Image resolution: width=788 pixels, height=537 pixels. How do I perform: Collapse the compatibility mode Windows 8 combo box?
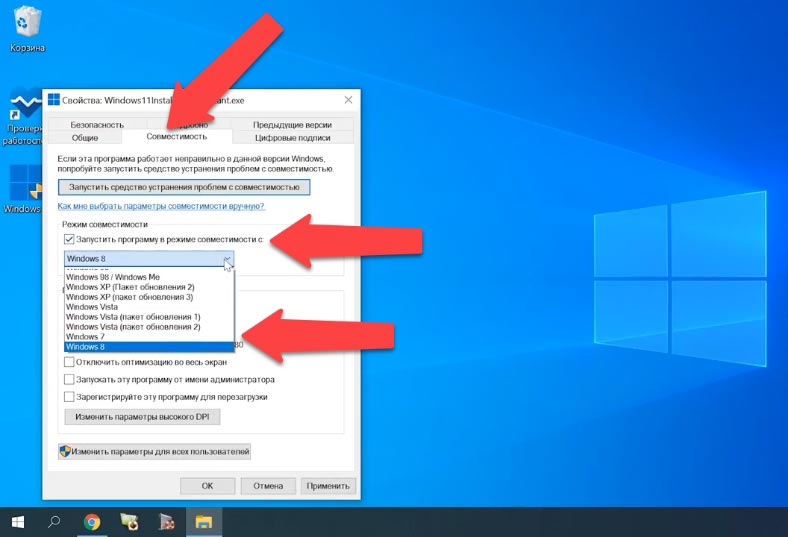coord(149,259)
